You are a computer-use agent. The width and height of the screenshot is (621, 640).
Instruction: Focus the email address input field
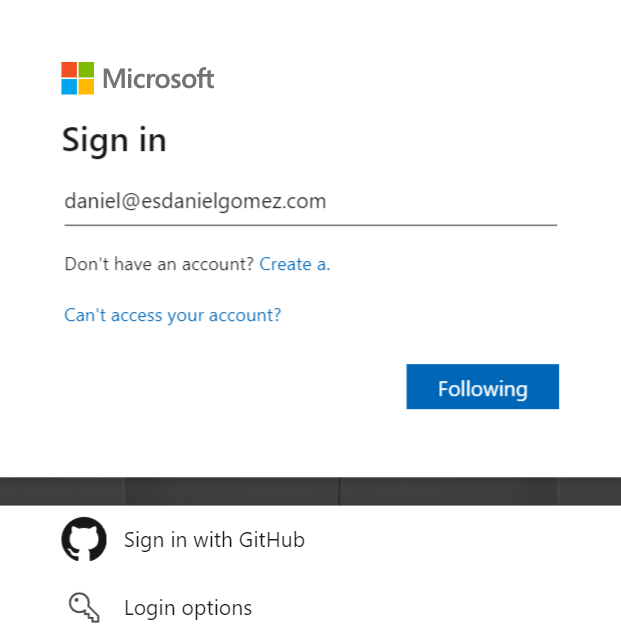(x=310, y=201)
